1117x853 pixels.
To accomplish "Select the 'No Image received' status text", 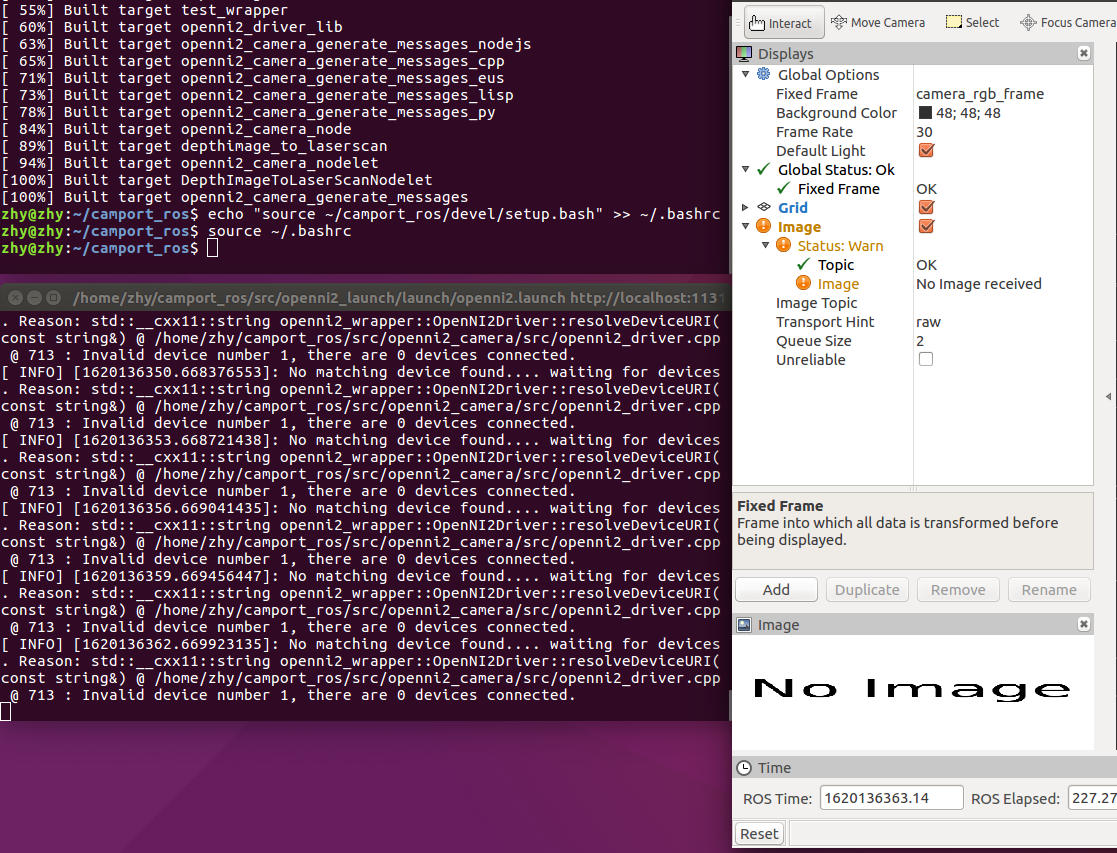I will (x=979, y=284).
